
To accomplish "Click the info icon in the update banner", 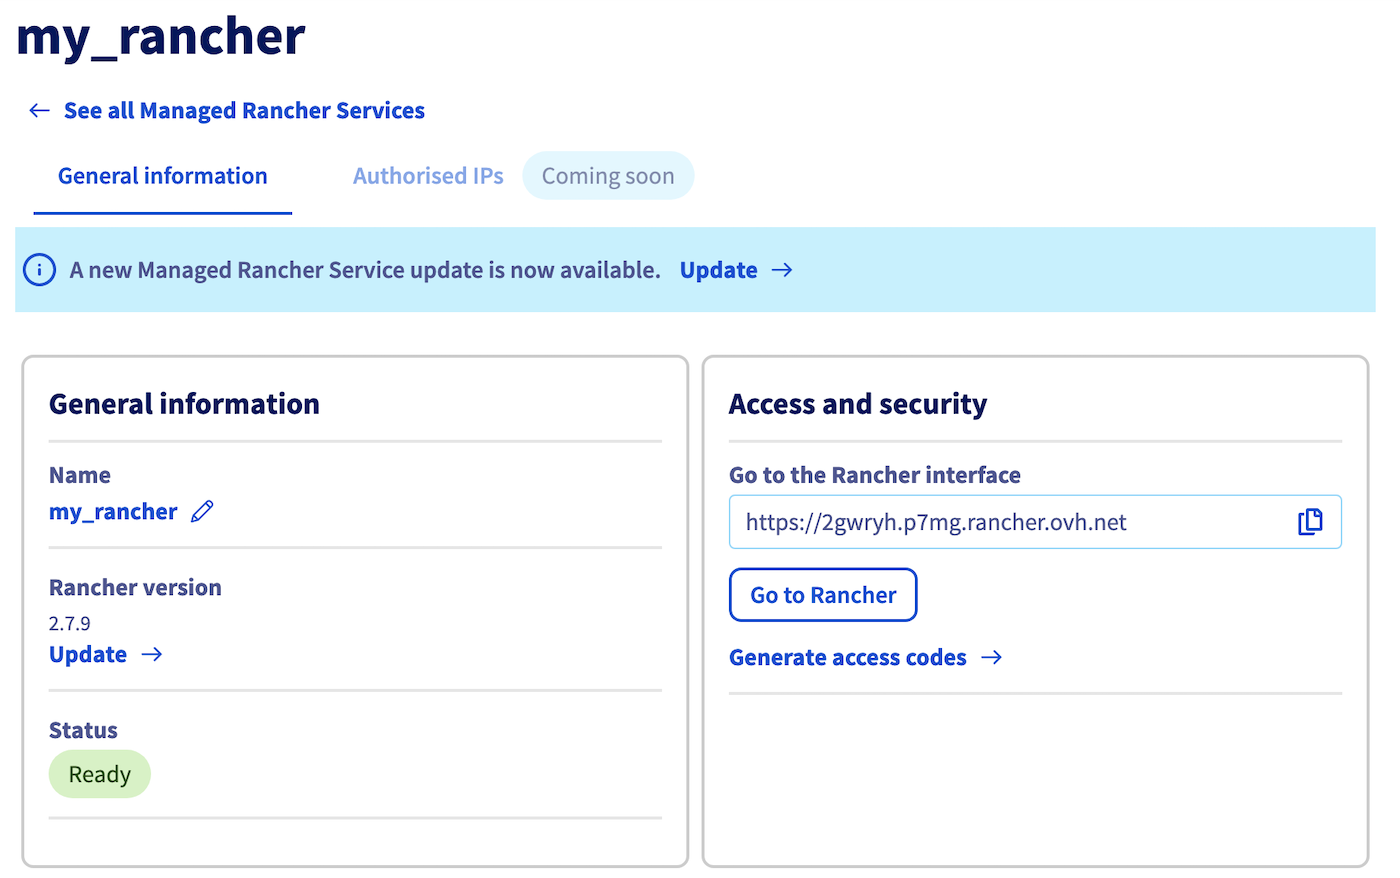I will 39,269.
